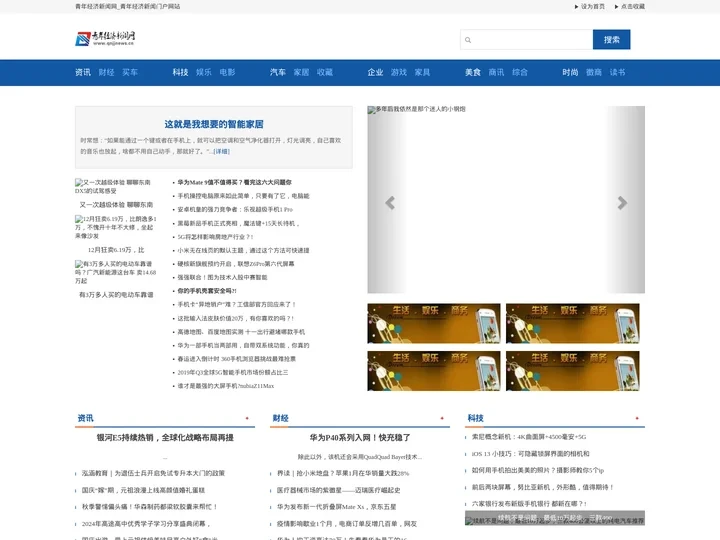Open 科技 in the blue navigation bar
This screenshot has height=540, width=720.
(180, 72)
